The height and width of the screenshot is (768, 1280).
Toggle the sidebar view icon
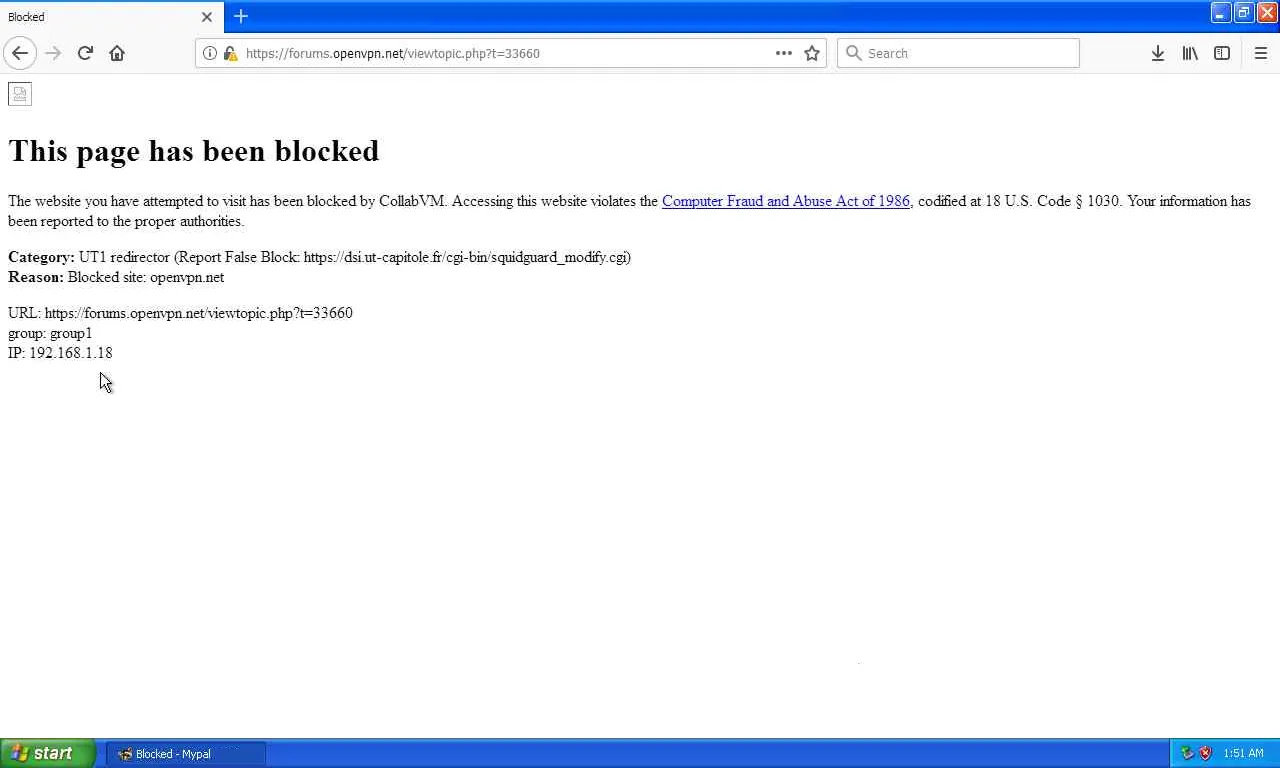(1222, 53)
